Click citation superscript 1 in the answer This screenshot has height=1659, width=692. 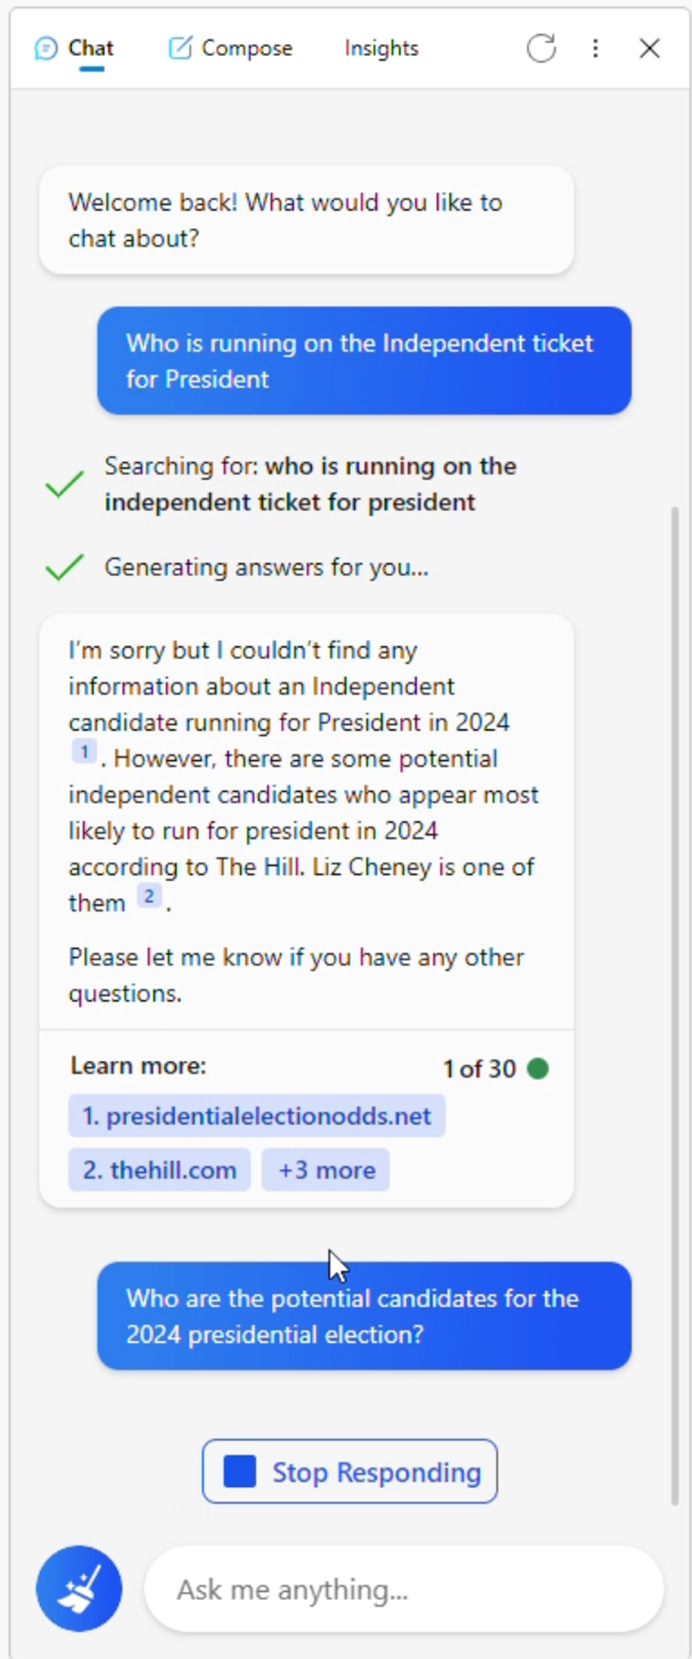(84, 751)
